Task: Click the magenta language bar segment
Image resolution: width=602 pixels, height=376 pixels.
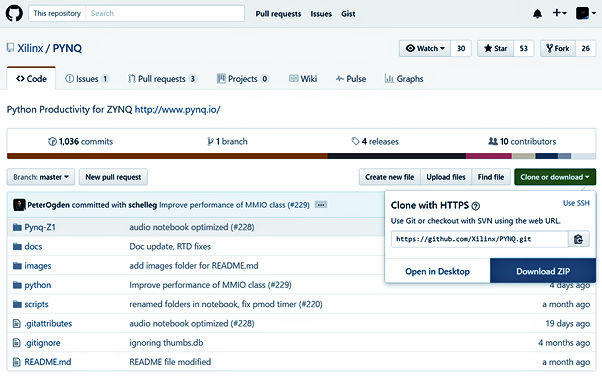Action: click(489, 156)
